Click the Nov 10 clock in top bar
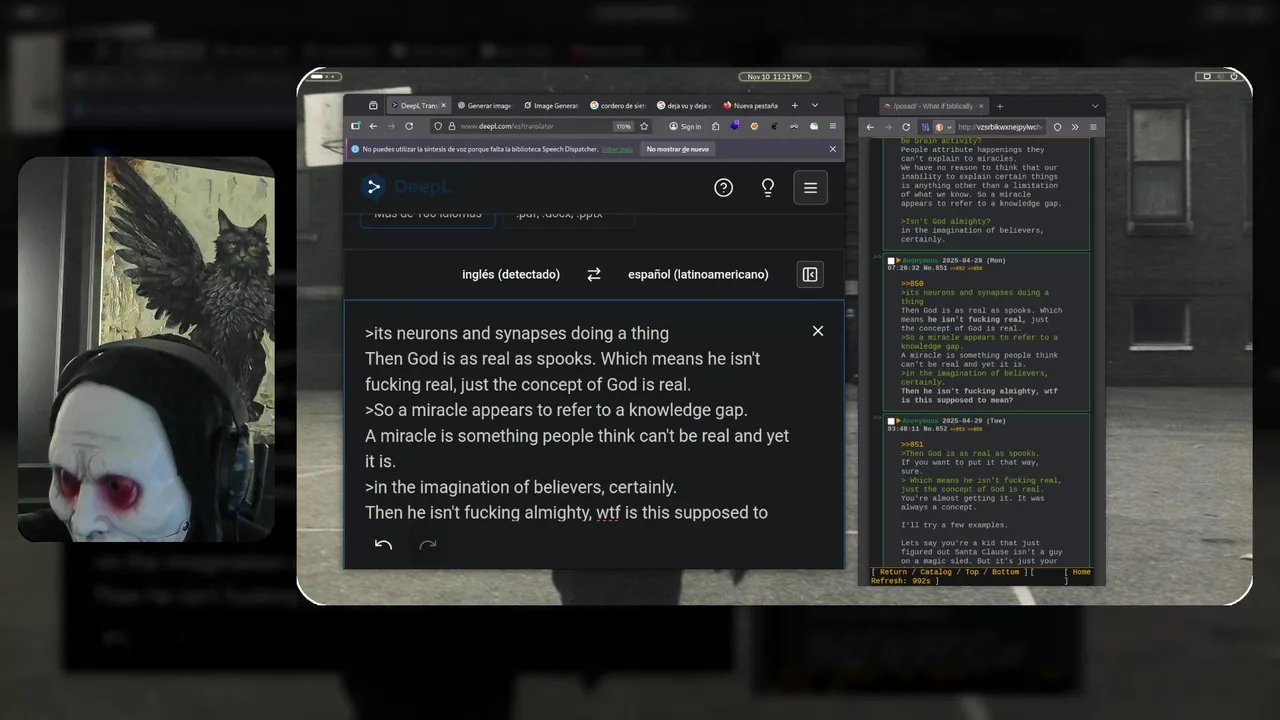This screenshot has width=1280, height=720. click(x=774, y=76)
